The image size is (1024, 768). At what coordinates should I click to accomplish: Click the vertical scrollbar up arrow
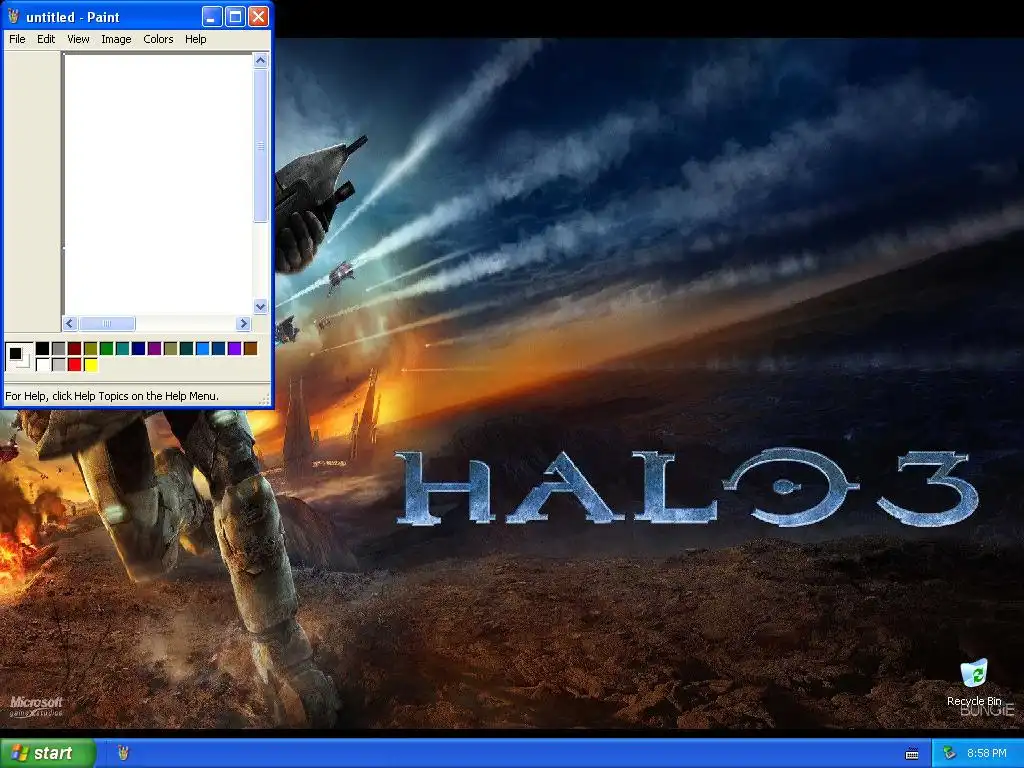(x=261, y=61)
